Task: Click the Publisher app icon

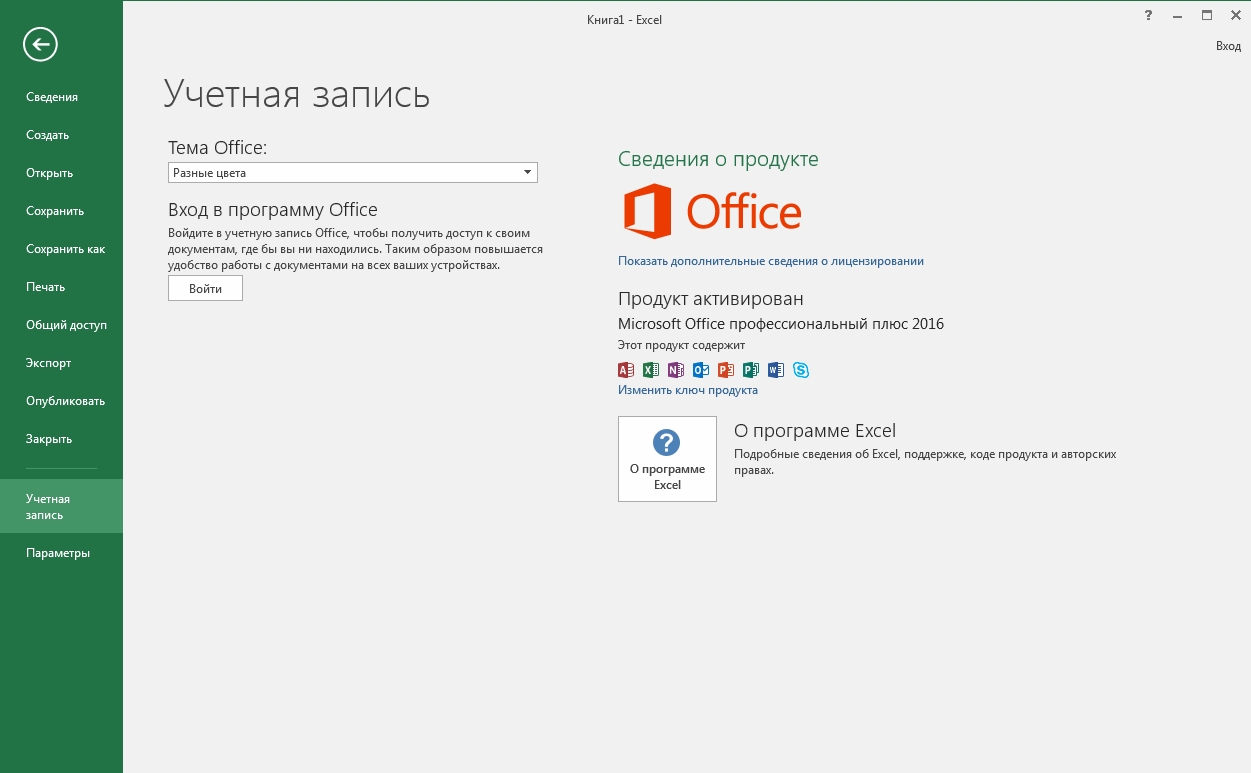Action: pyautogui.click(x=751, y=370)
